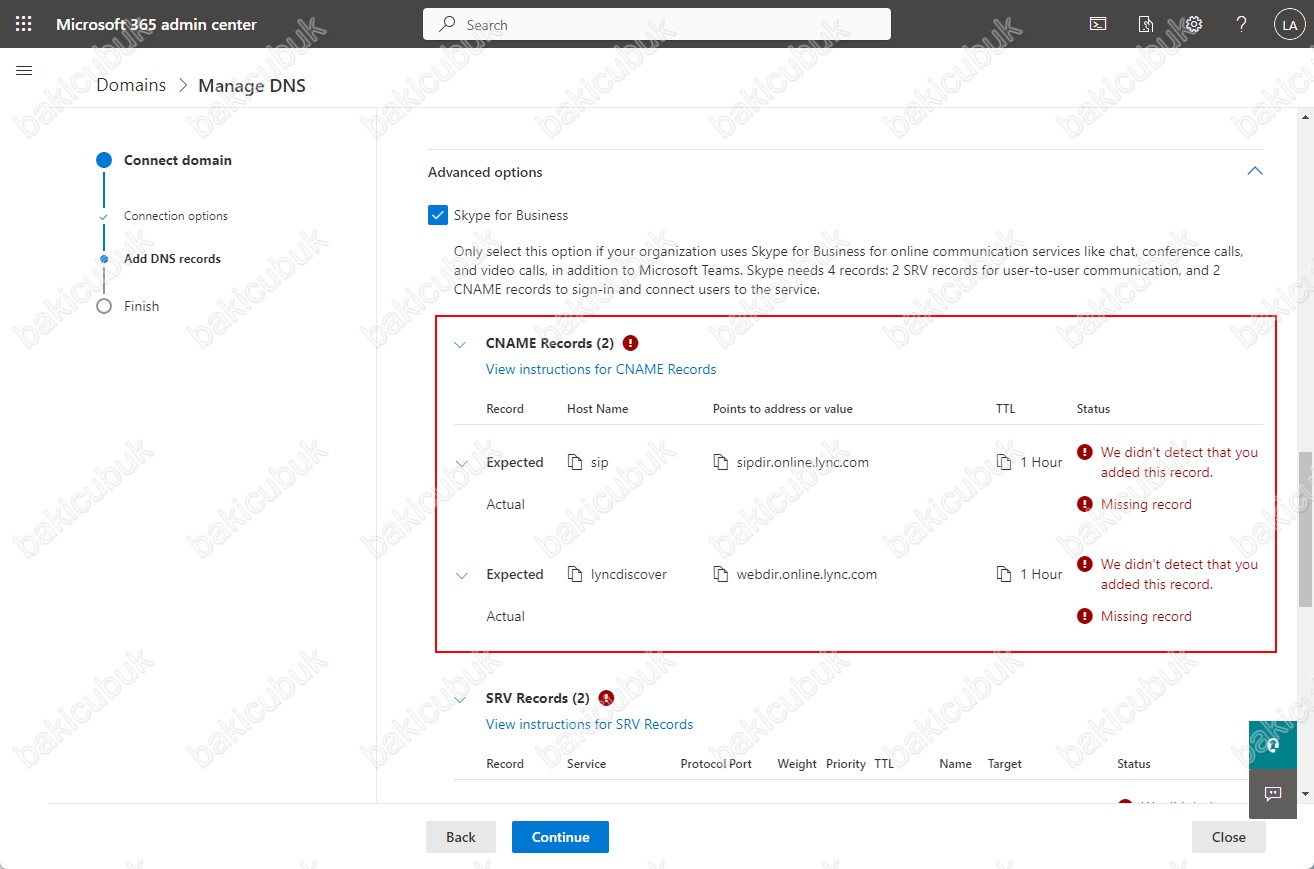Open Cloud Shell terminal icon
This screenshot has height=869, width=1314.
pyautogui.click(x=1098, y=24)
